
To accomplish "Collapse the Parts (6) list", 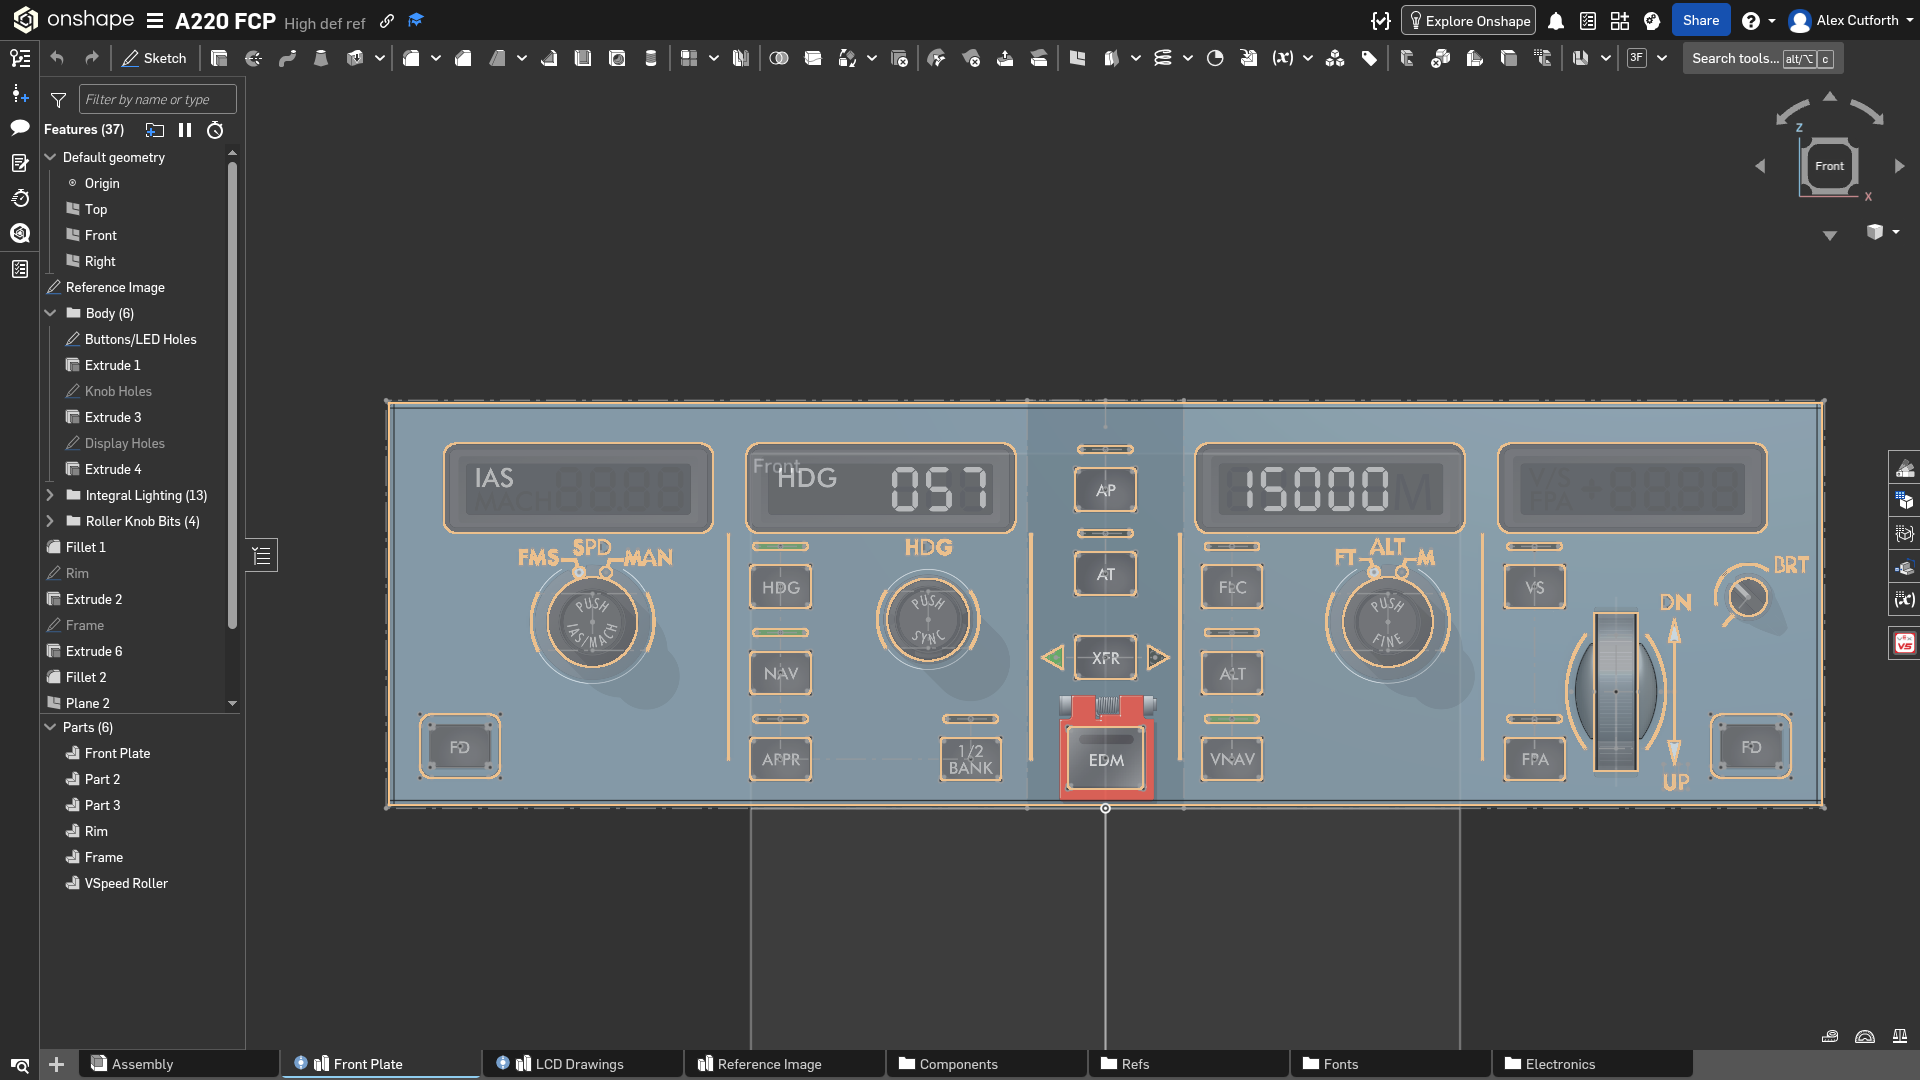I will (x=51, y=727).
